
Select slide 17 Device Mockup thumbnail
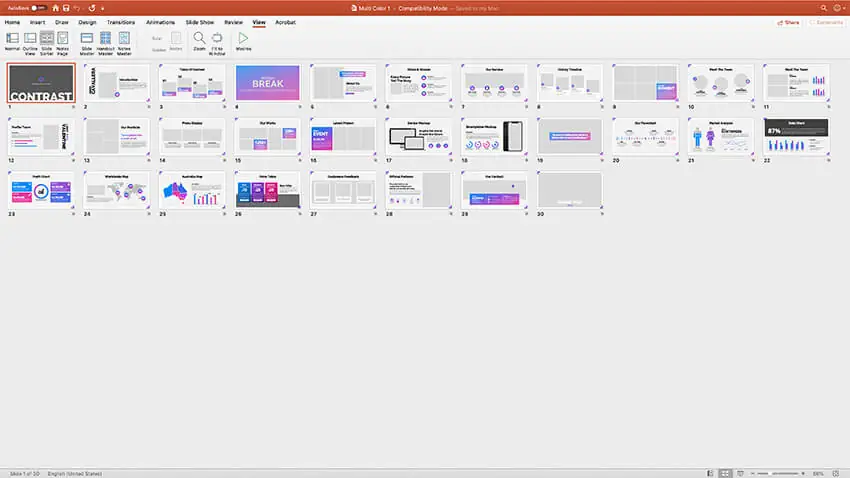(x=418, y=136)
